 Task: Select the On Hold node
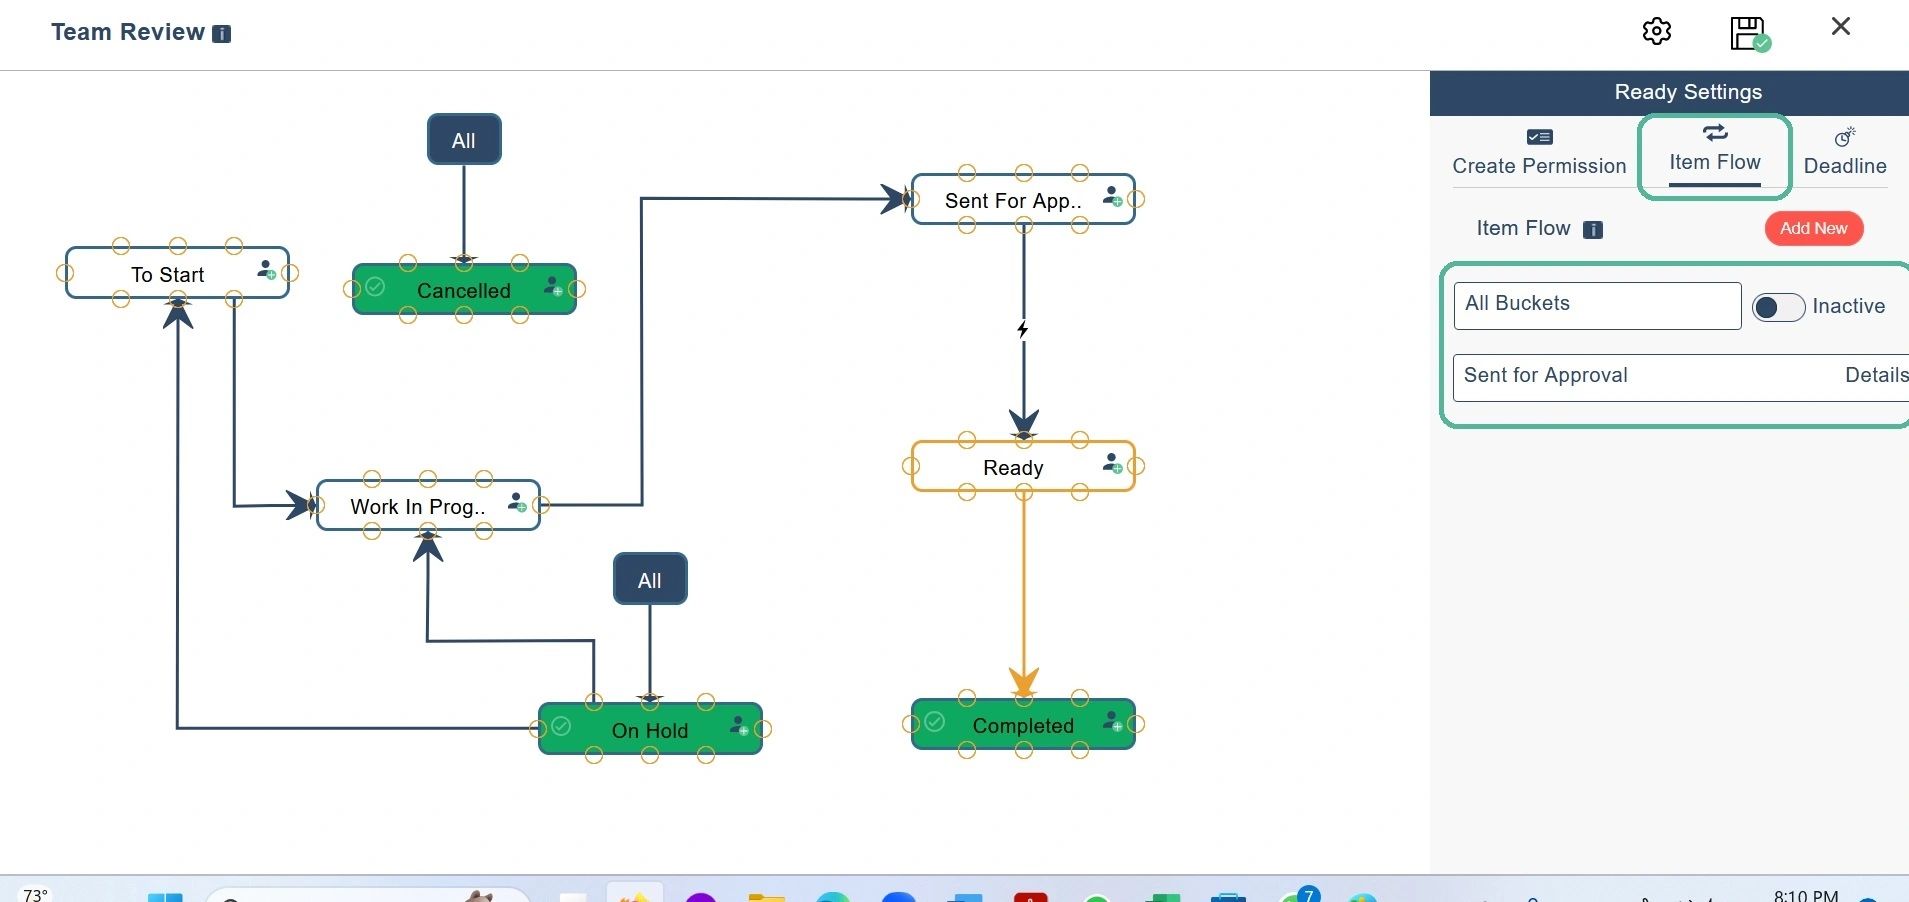point(650,730)
